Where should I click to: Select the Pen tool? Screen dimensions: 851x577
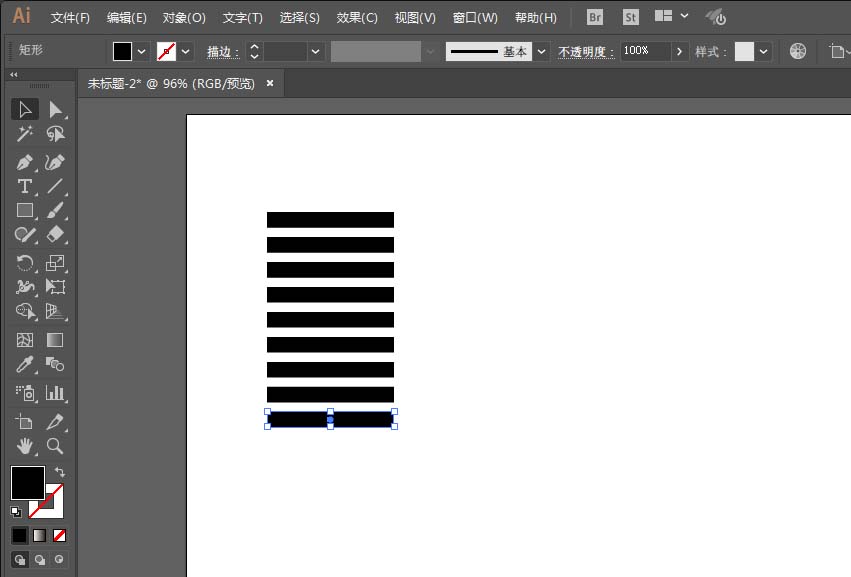point(24,162)
